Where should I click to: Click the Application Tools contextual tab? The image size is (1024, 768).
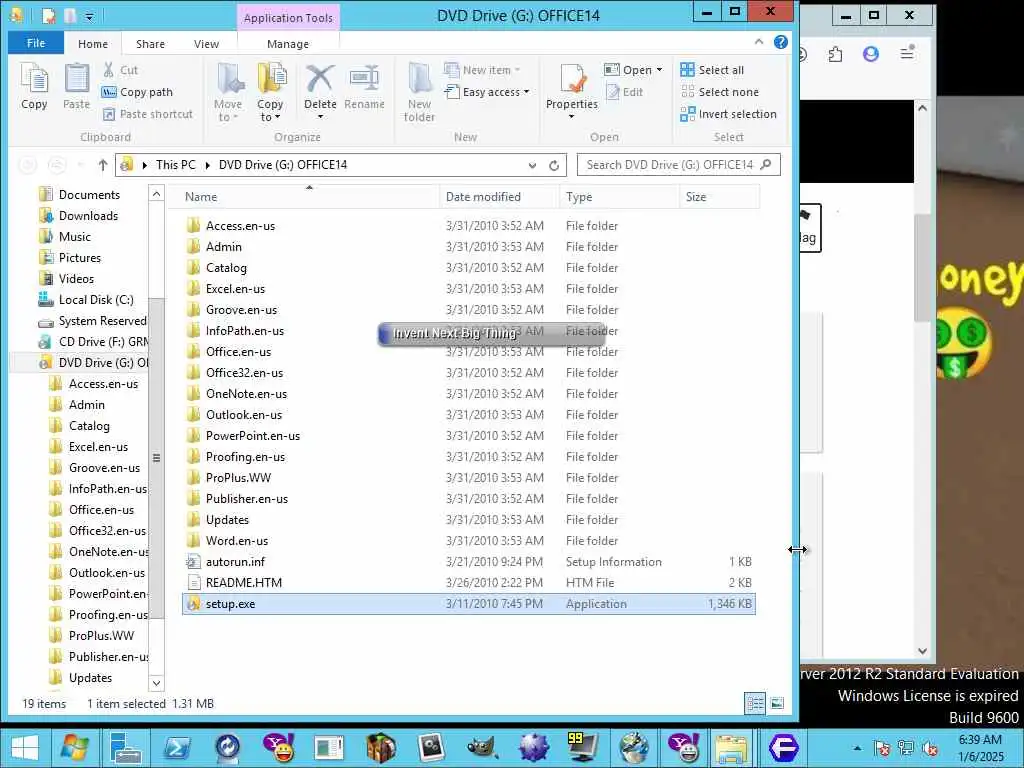coord(288,18)
